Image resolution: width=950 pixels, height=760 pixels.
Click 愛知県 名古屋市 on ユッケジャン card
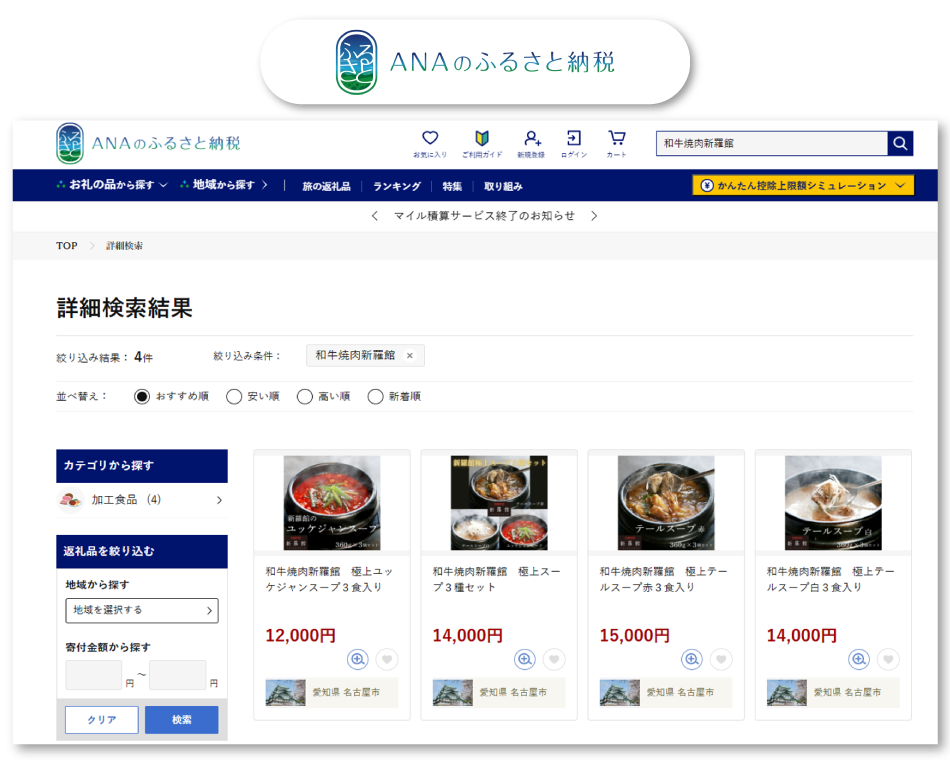click(x=346, y=693)
